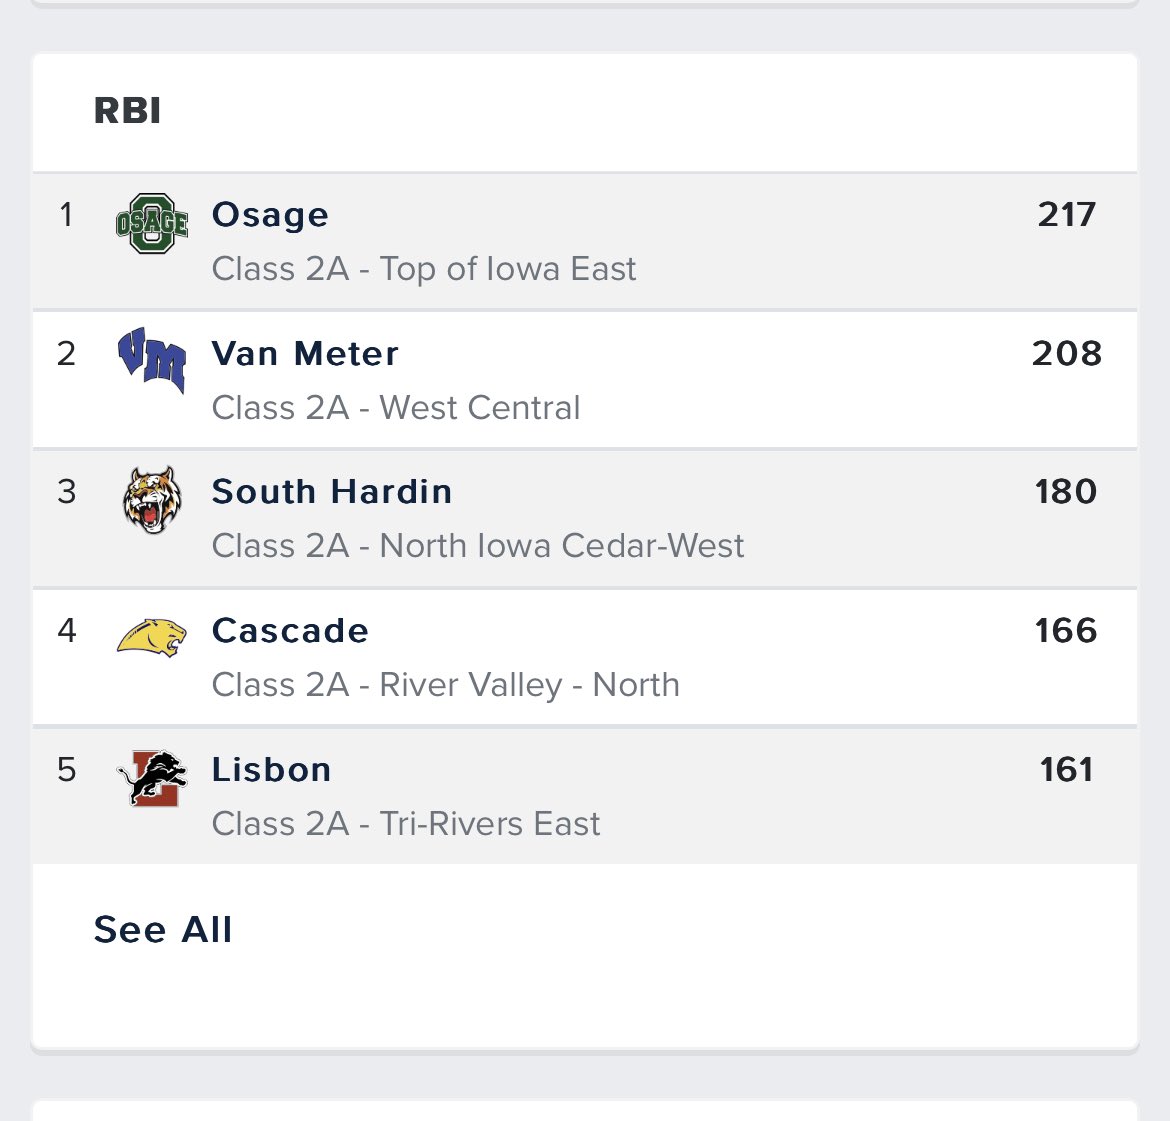Open the Osage team logo
Screen dimensions: 1170x1121
point(152,223)
